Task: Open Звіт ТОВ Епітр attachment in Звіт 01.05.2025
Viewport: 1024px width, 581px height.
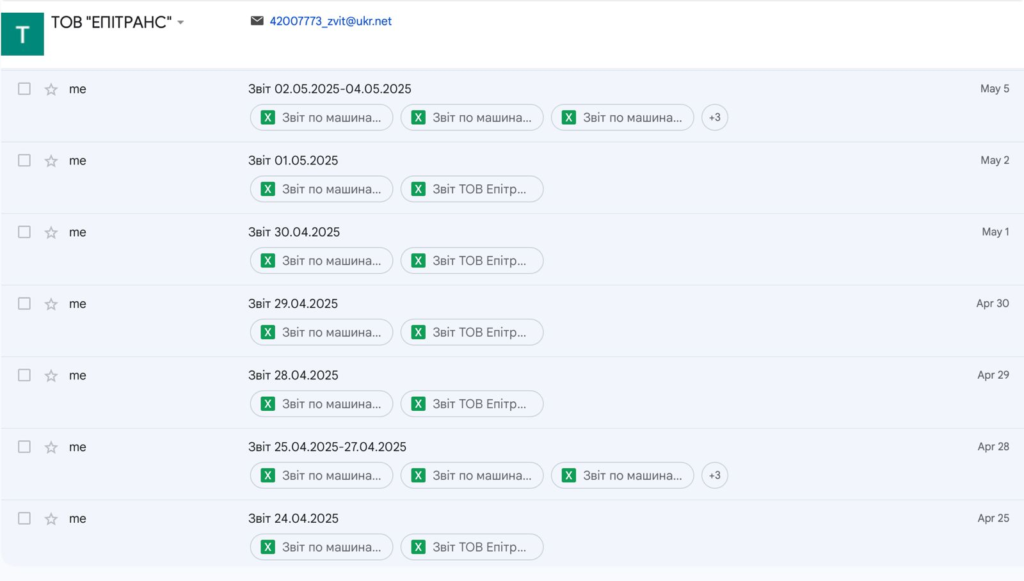Action: tap(472, 189)
